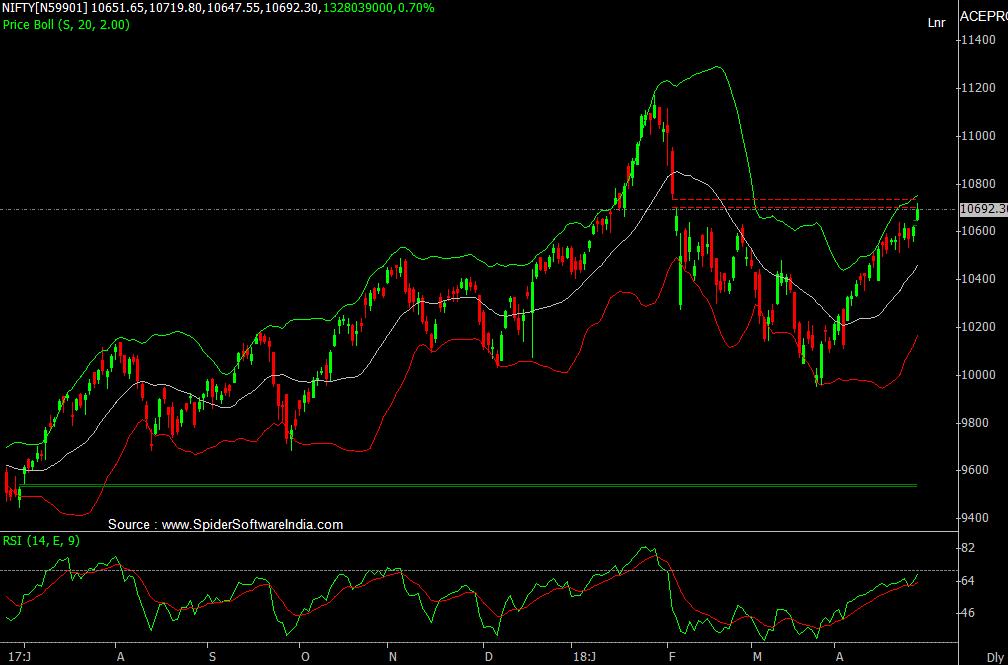Click the 0.70% change value in header
1008x665 pixels.
tap(415, 8)
